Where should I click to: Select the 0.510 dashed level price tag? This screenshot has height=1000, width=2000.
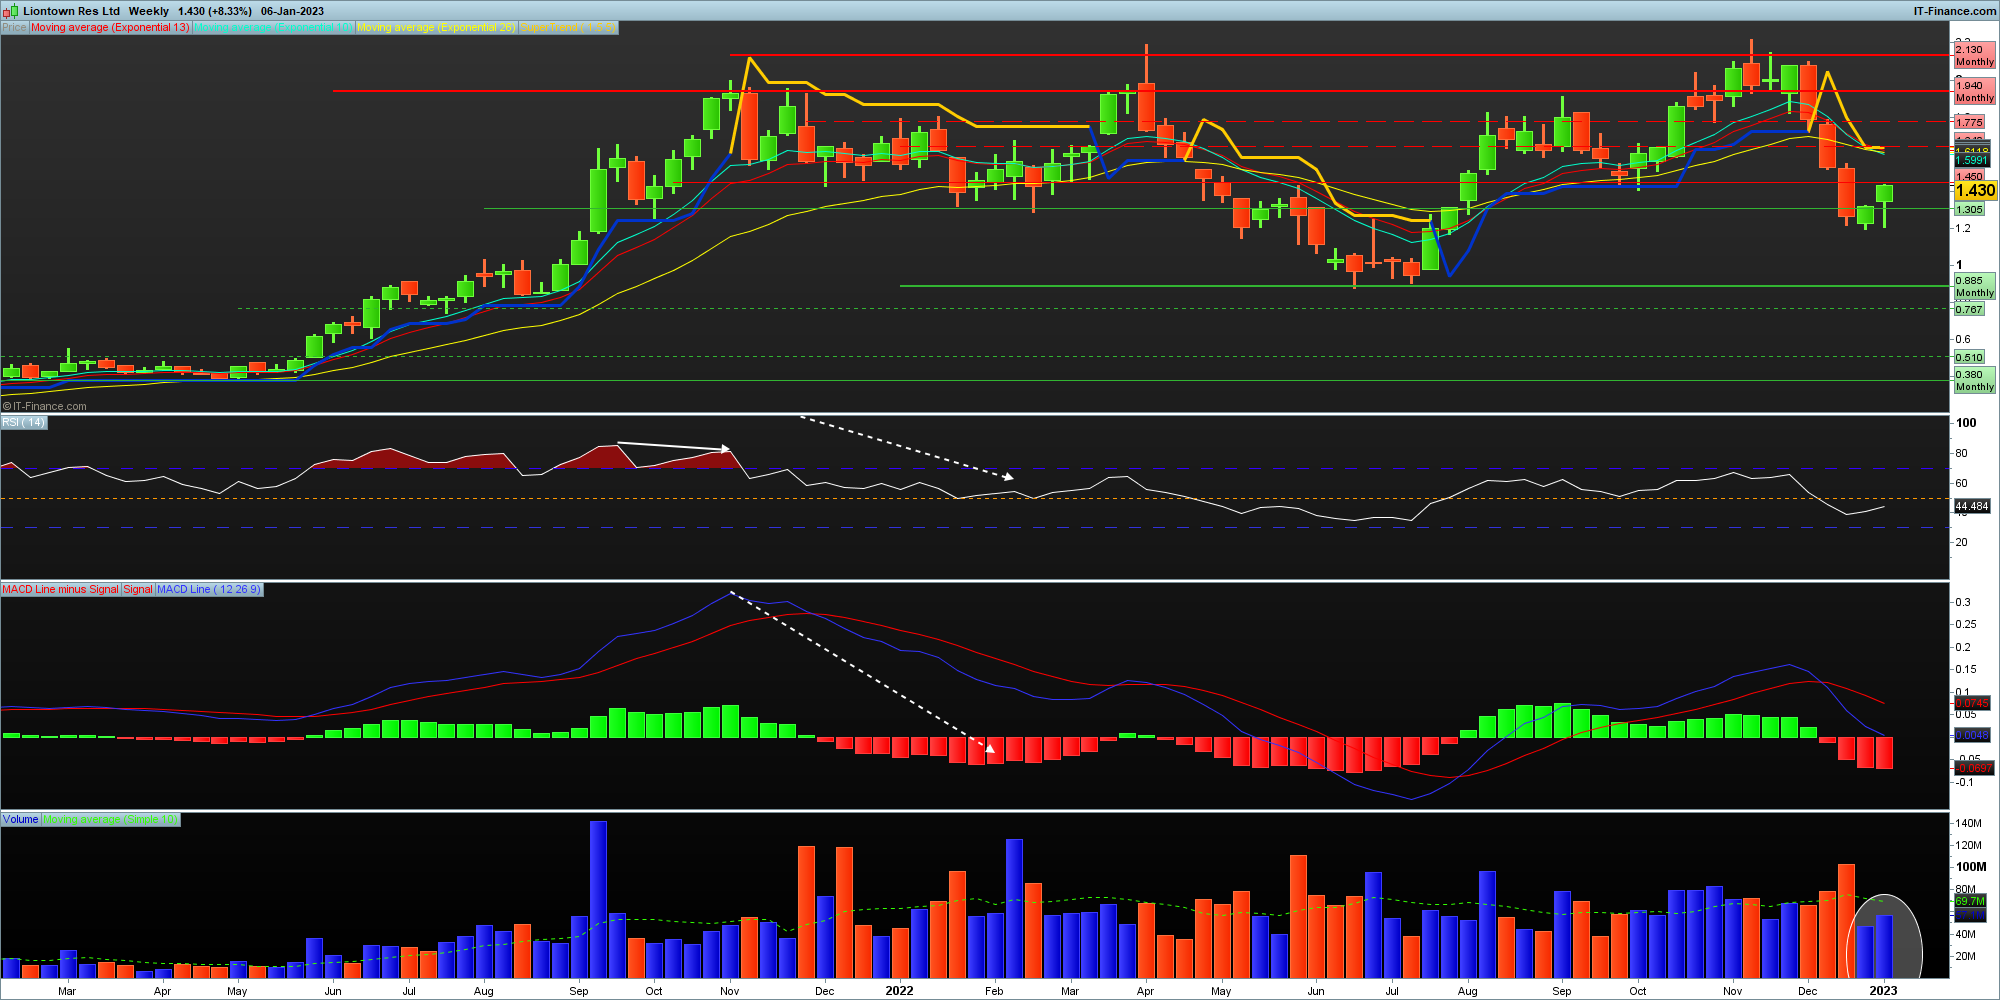1970,357
